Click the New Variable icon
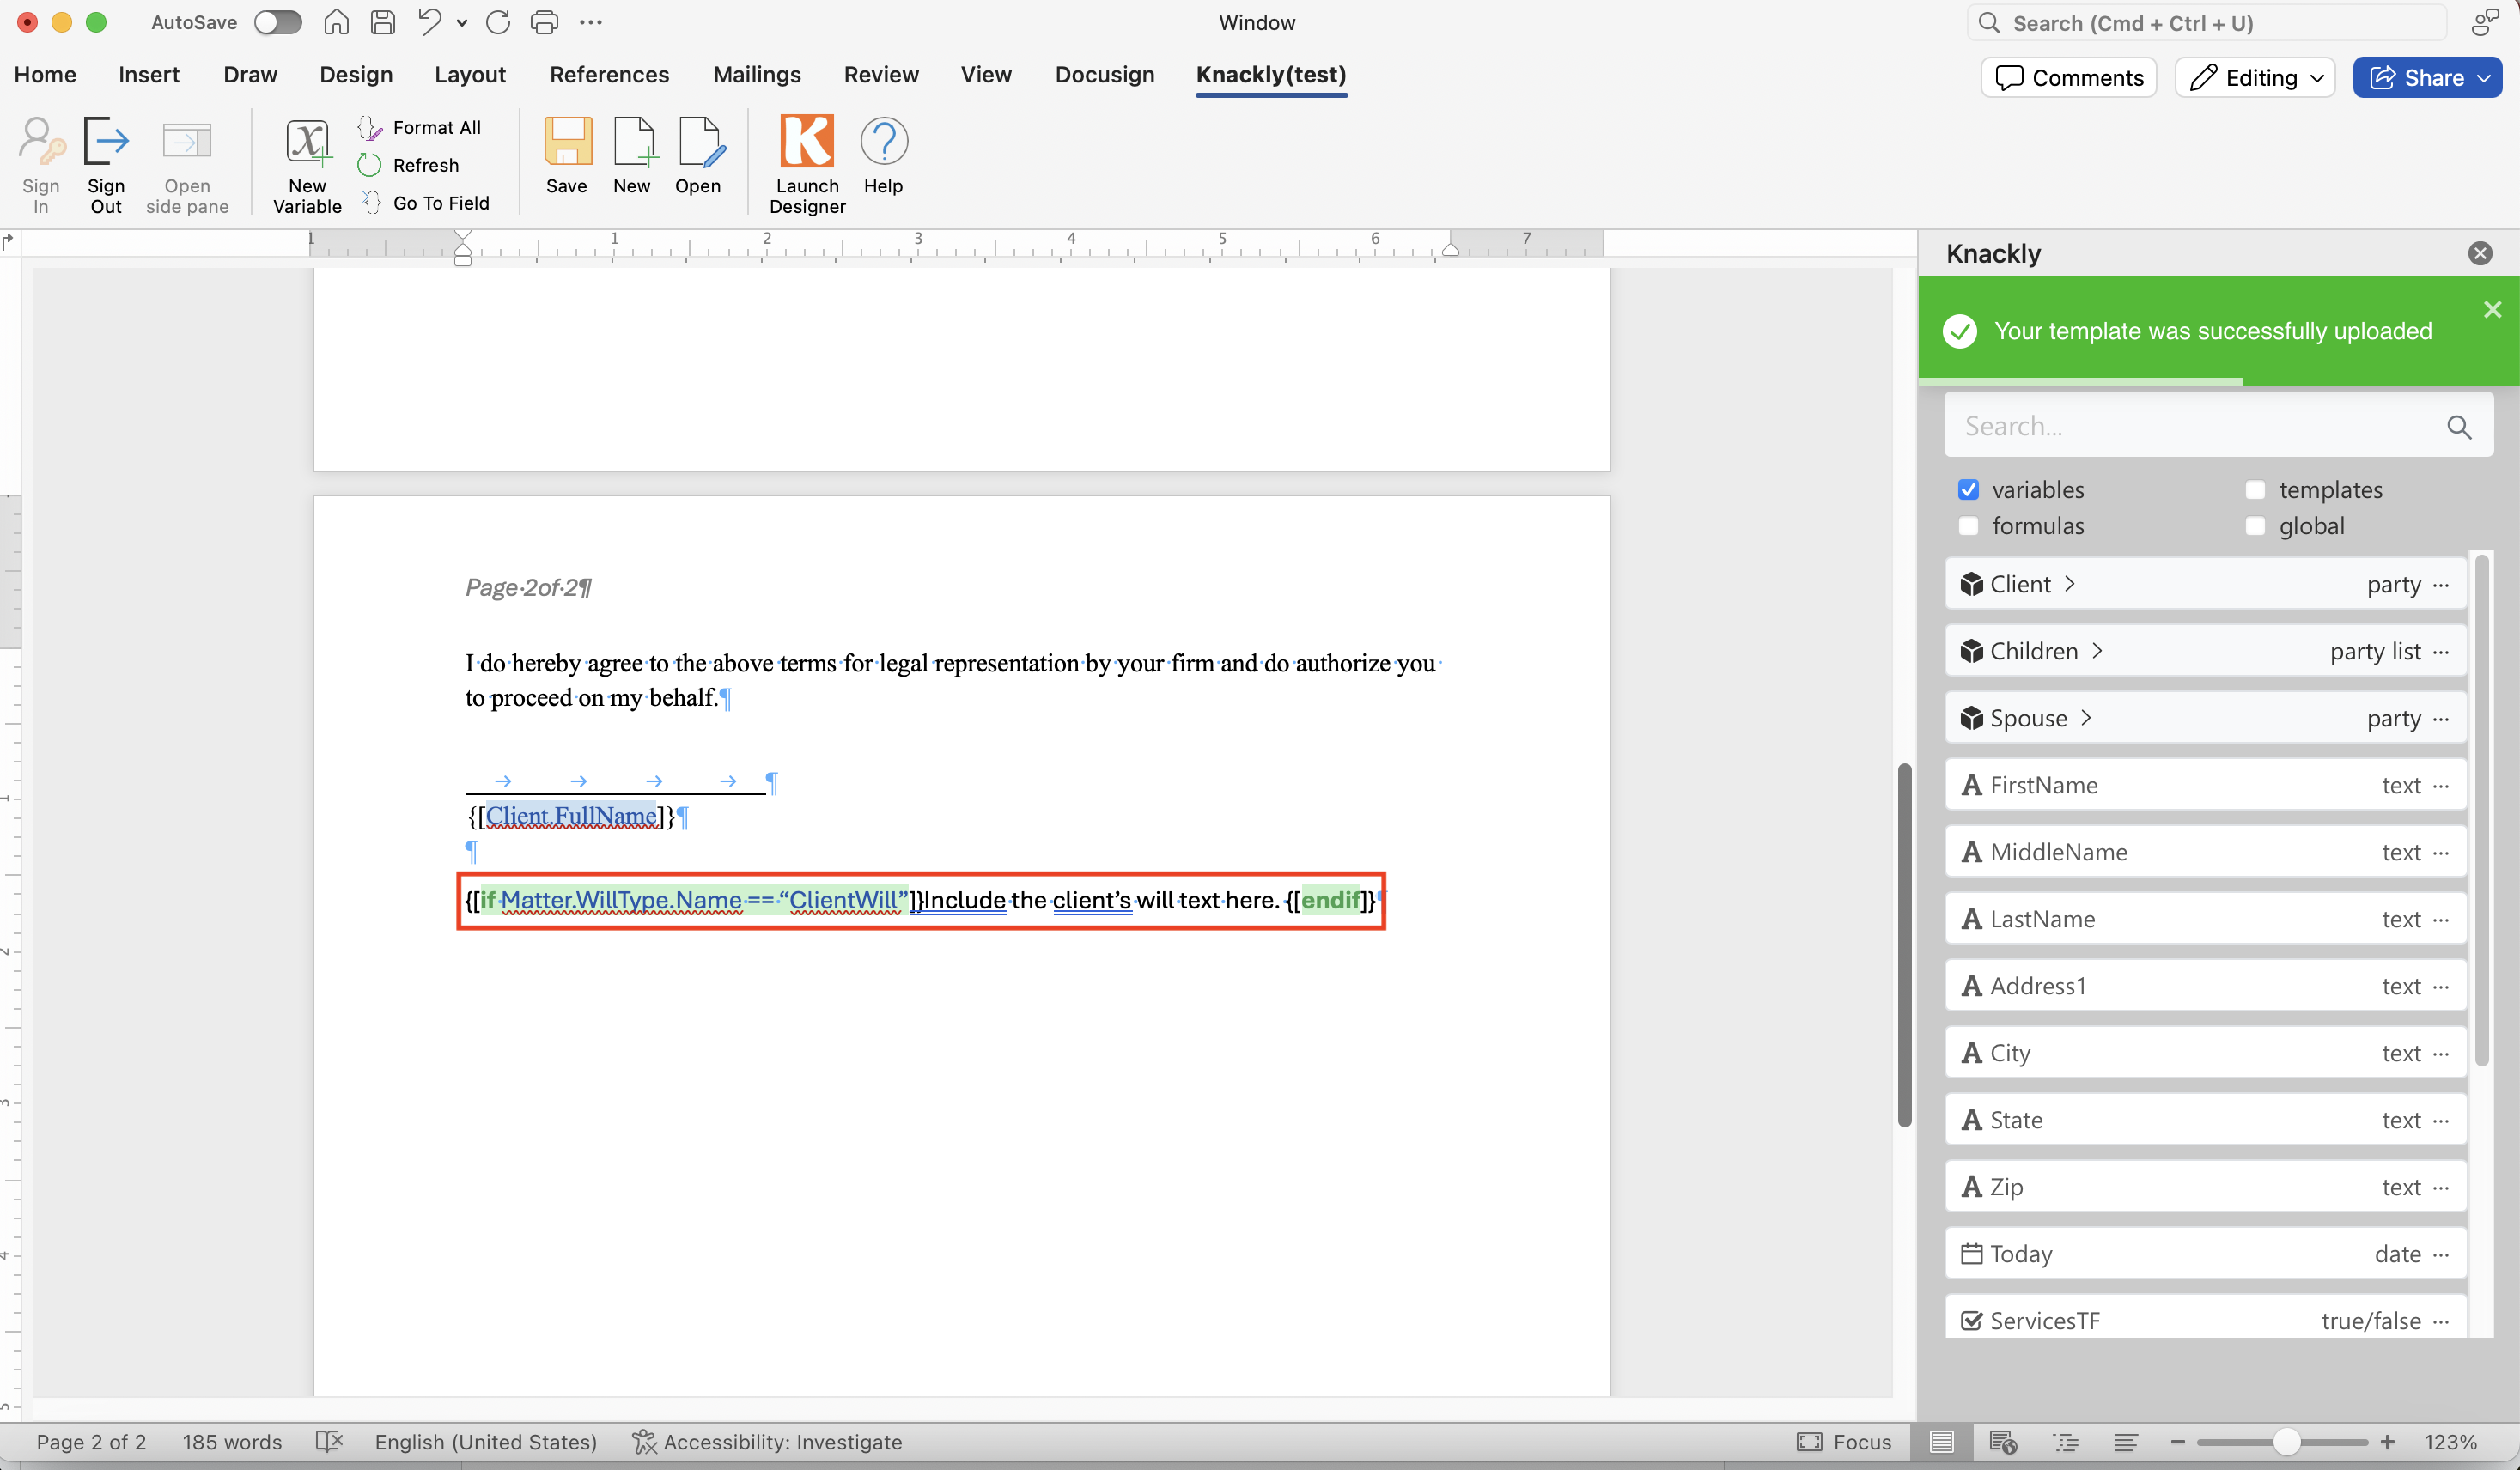The image size is (2520, 1470). 307,142
